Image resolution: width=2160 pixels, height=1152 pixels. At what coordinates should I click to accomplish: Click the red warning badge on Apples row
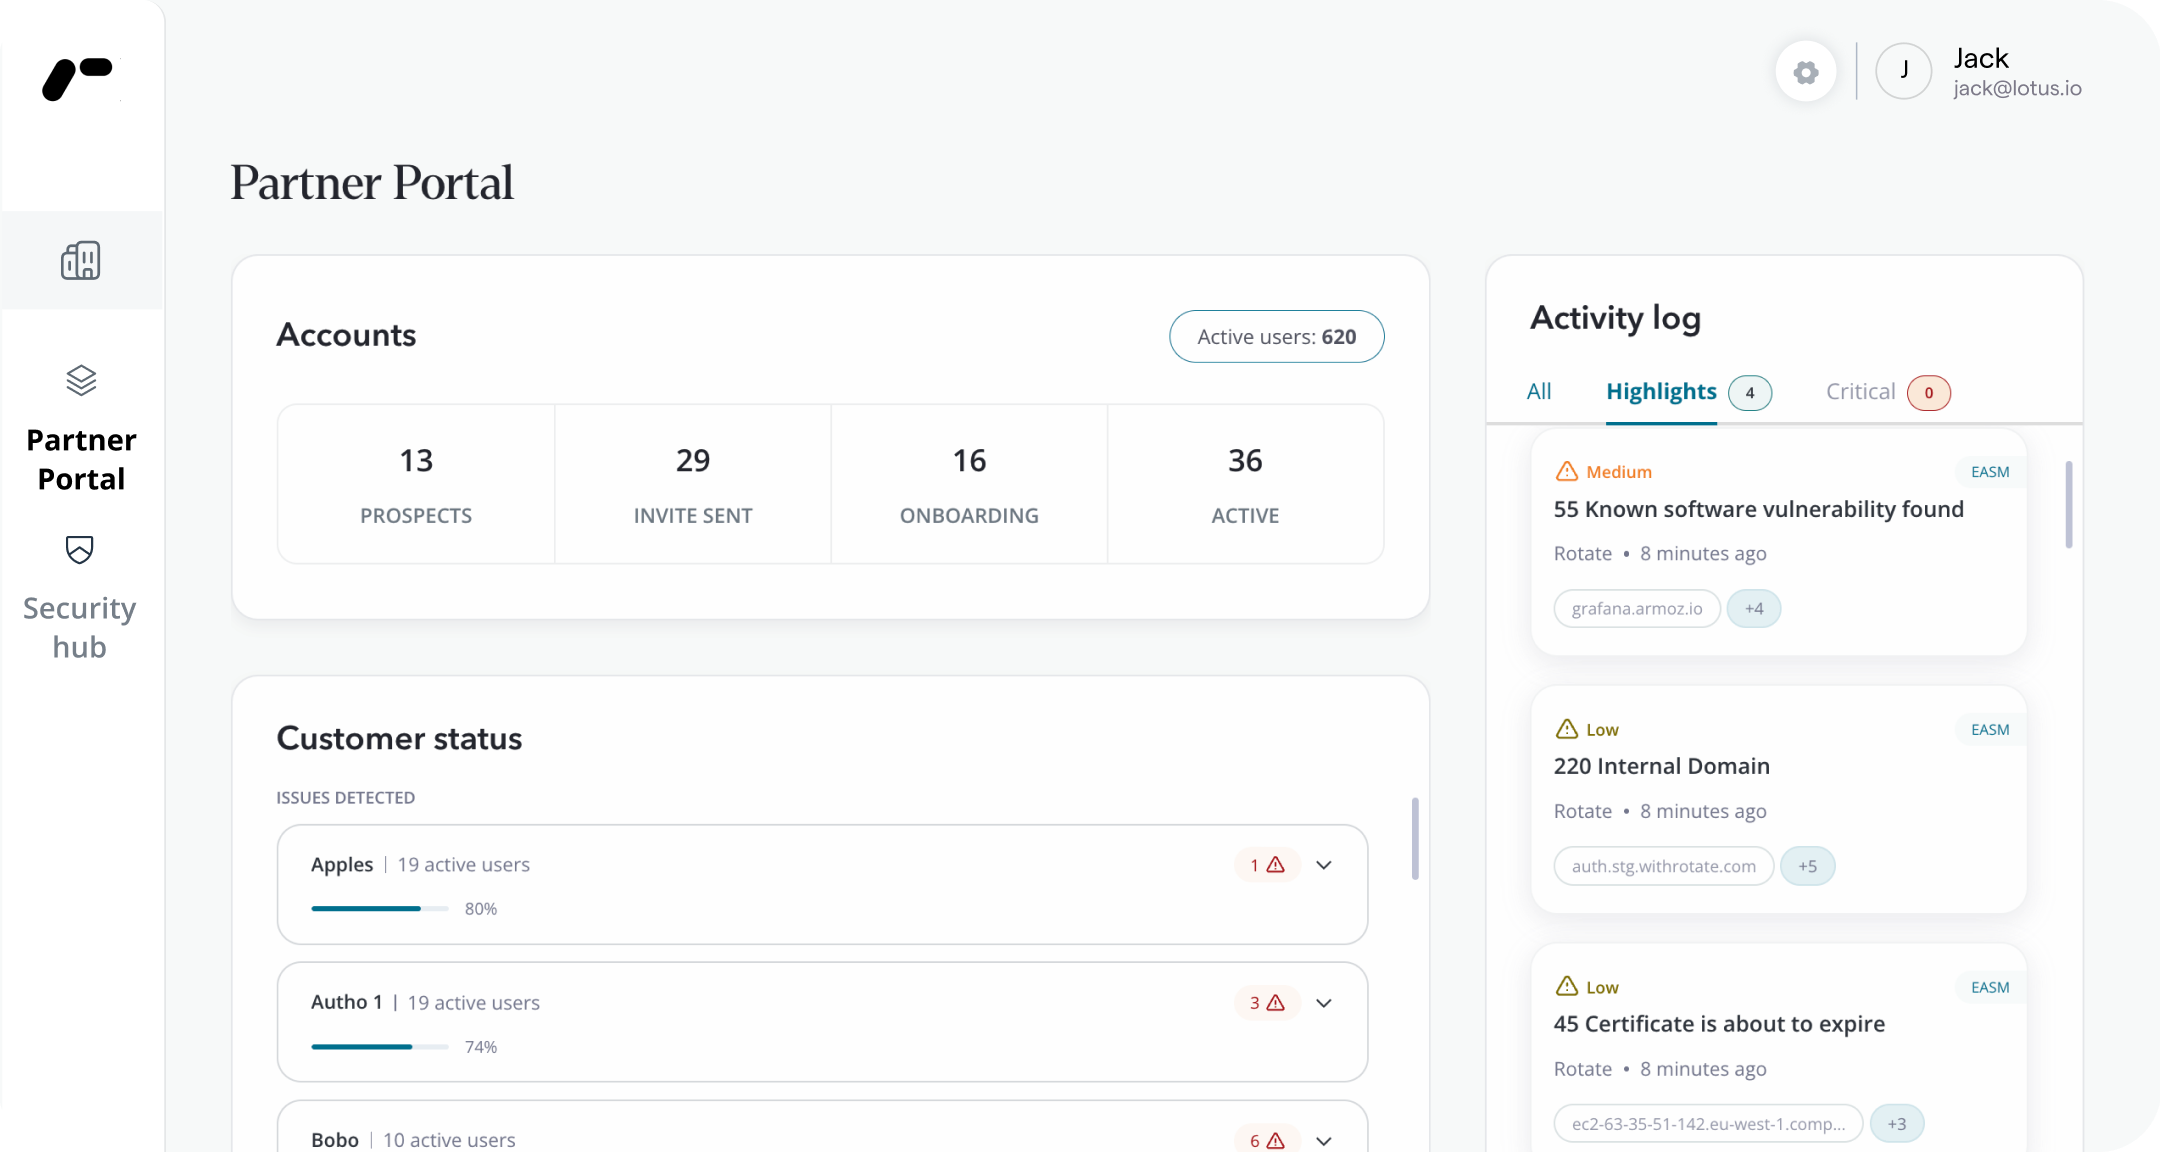click(1266, 865)
